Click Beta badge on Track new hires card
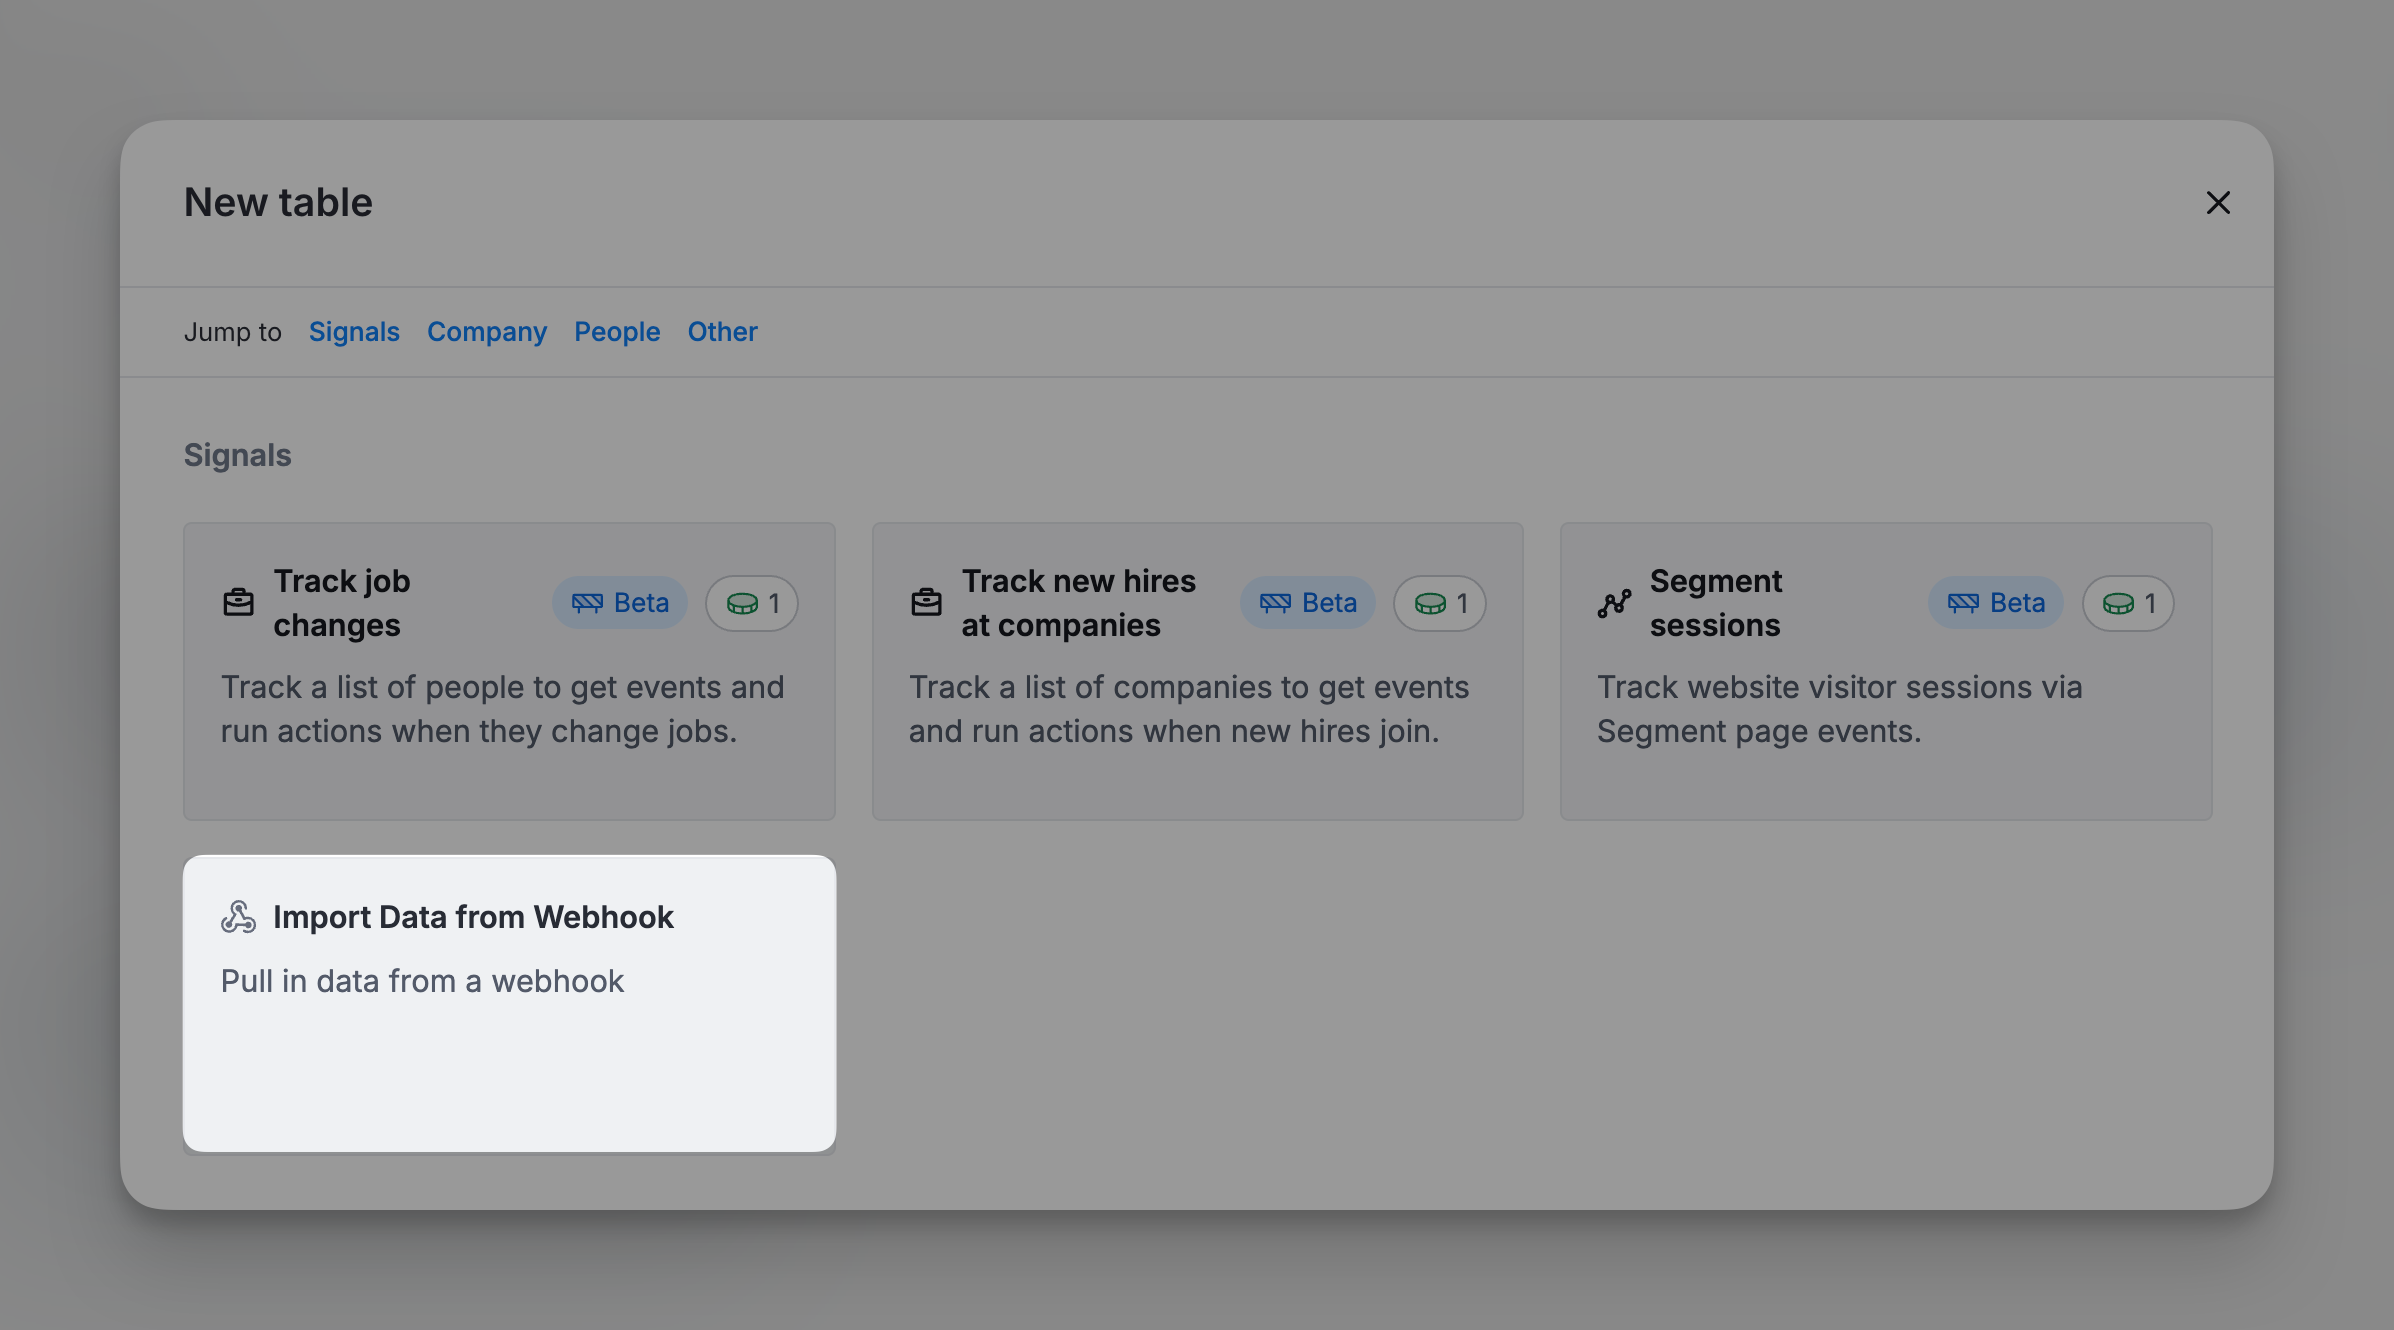 (x=1308, y=603)
